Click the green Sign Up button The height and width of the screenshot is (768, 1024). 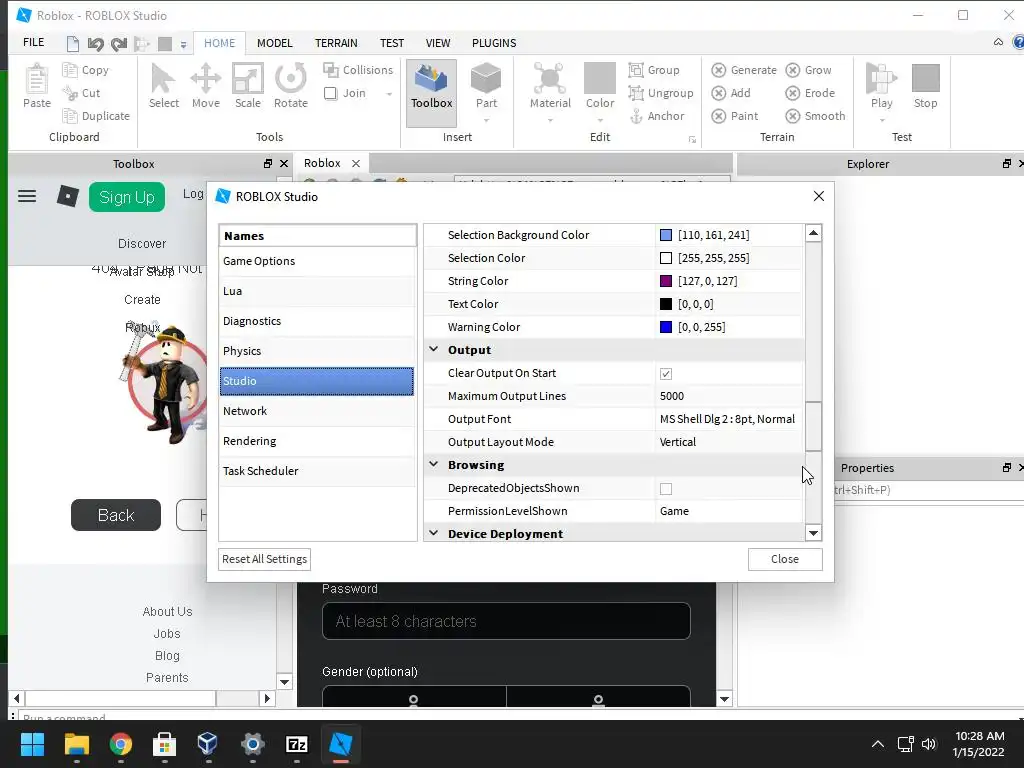(127, 197)
